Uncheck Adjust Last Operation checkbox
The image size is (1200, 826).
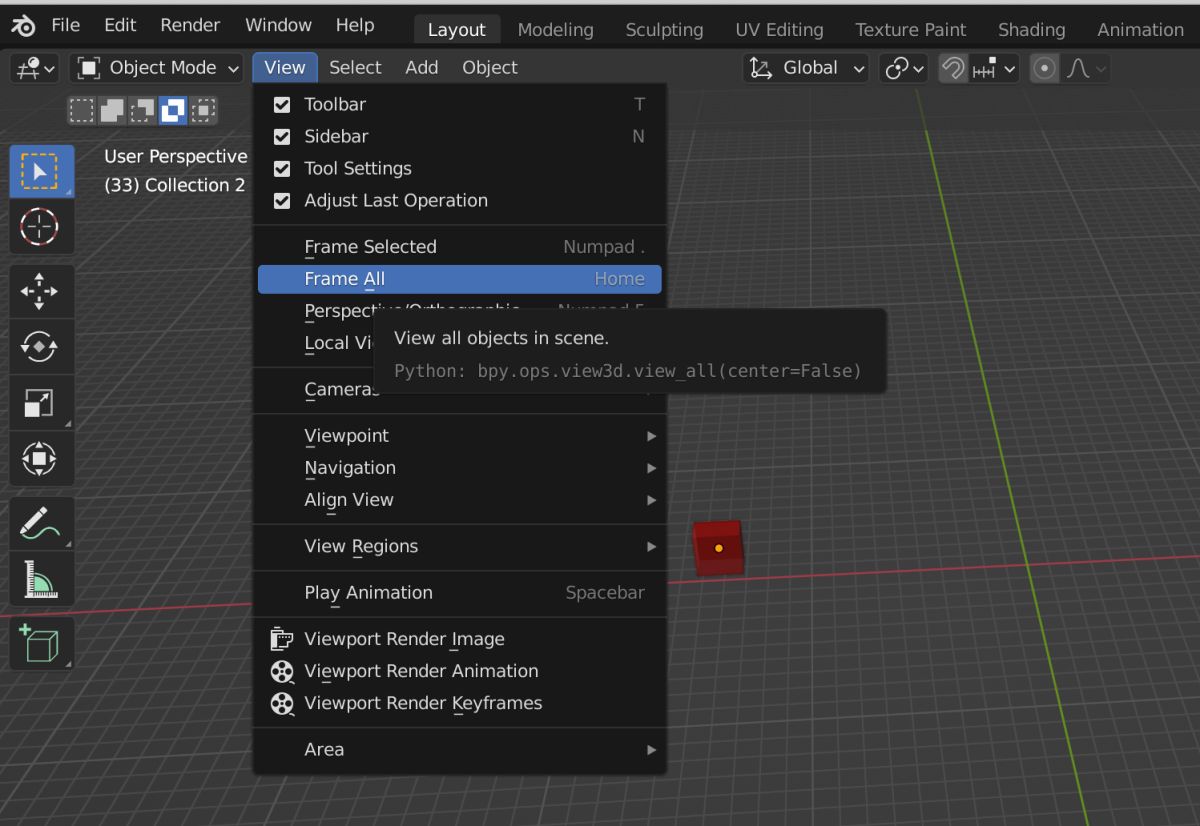[282, 200]
